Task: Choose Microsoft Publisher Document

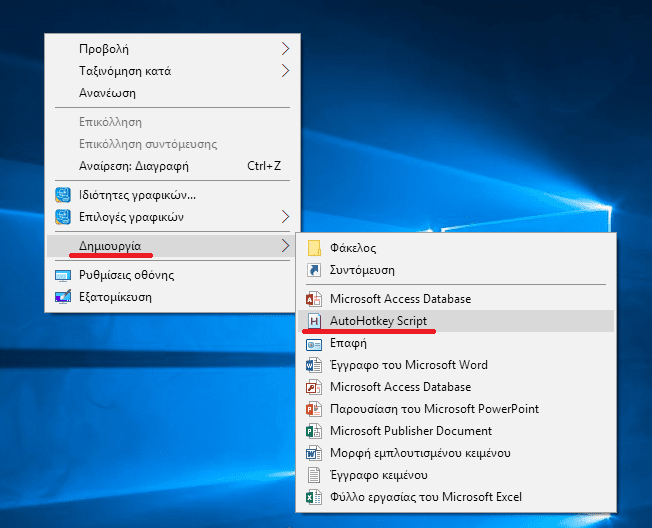Action: coord(456,431)
